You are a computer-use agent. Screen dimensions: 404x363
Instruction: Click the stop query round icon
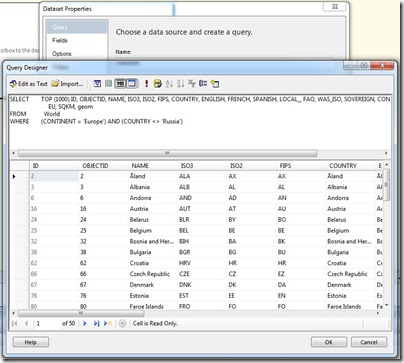coord(122,323)
